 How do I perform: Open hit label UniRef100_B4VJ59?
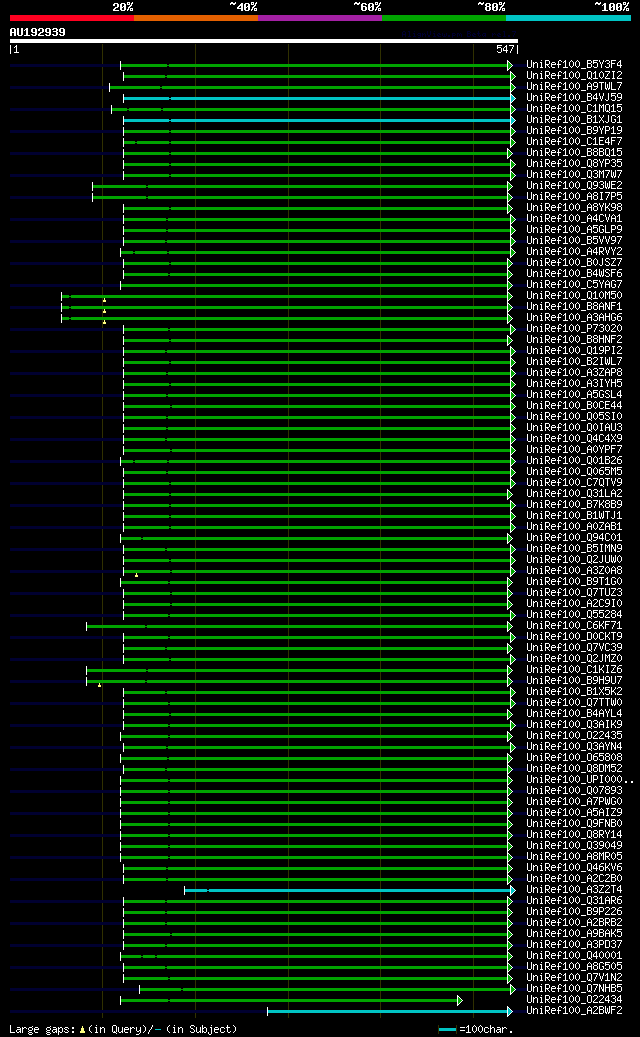(x=574, y=98)
